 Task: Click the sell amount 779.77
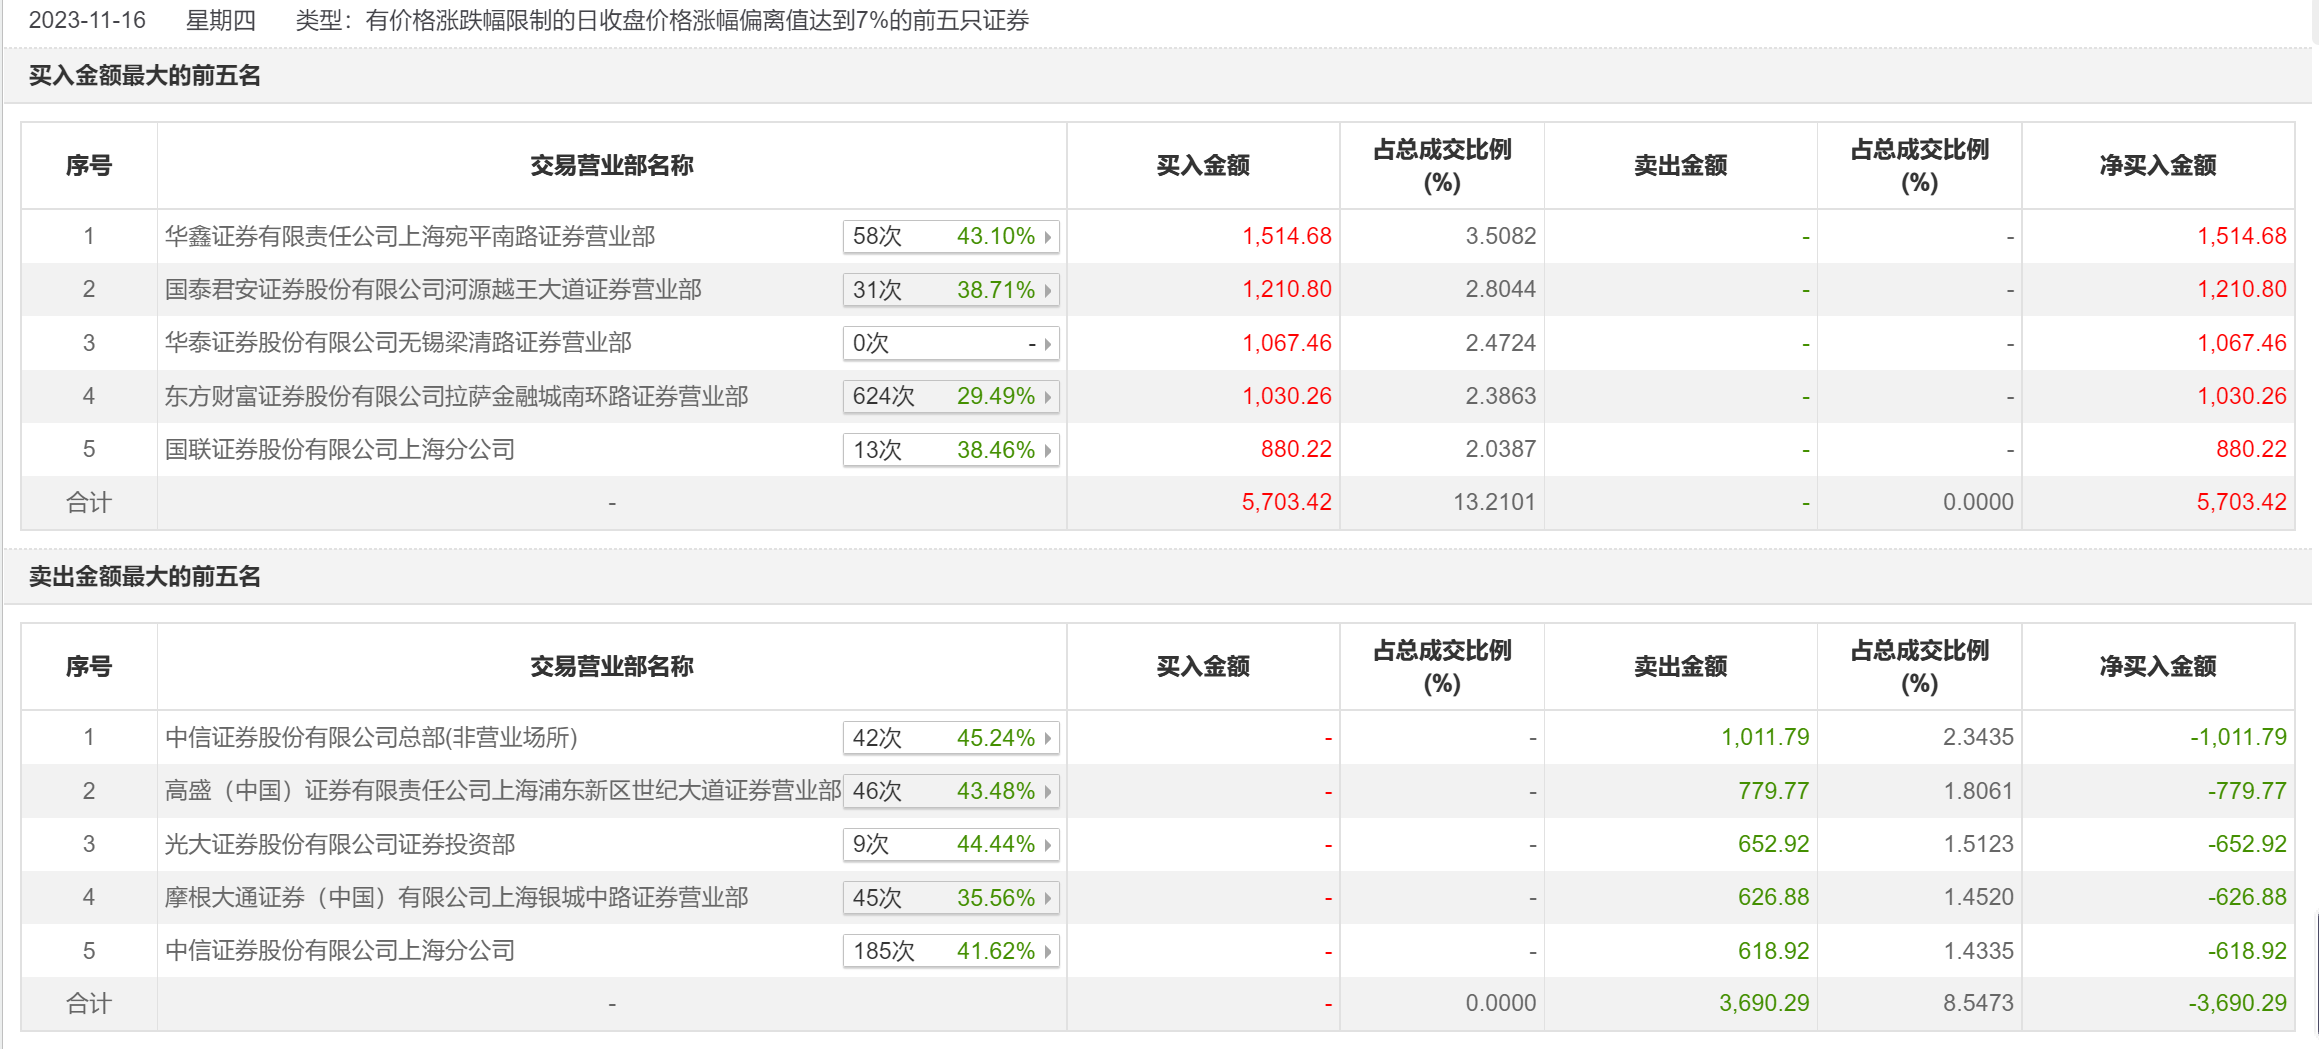pyautogui.click(x=1773, y=791)
